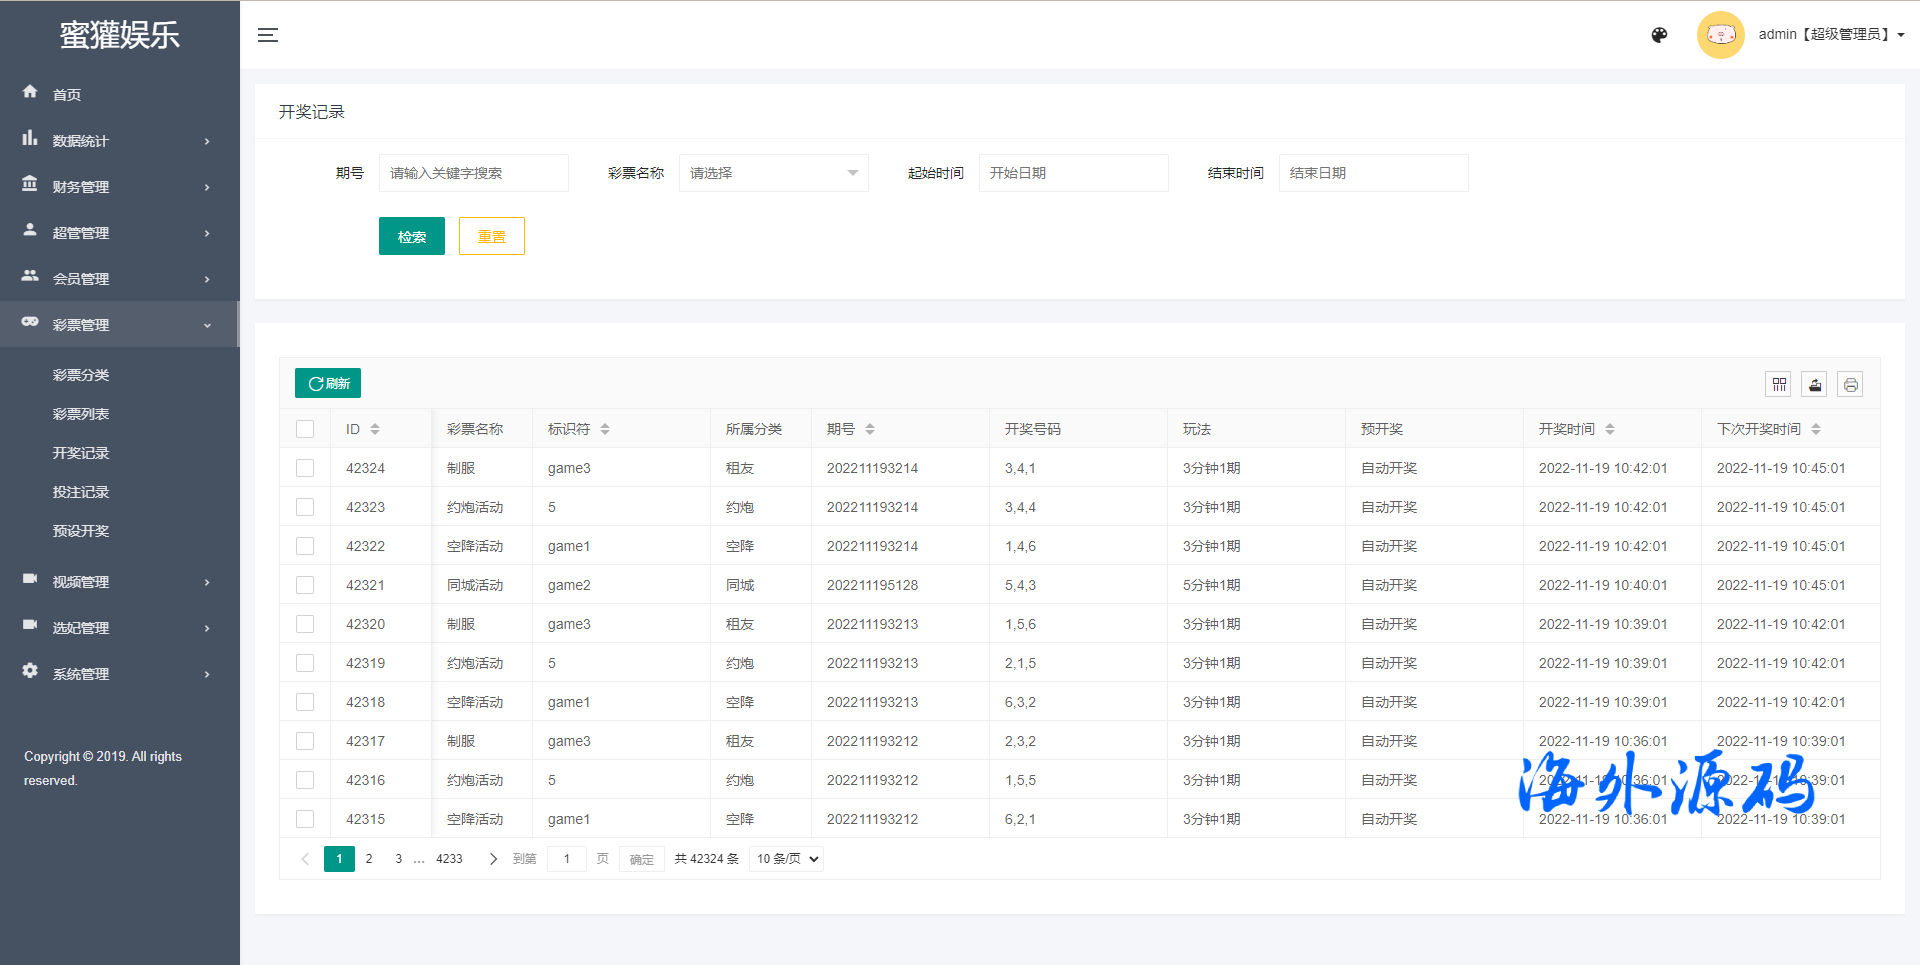Viewport: 1920px width, 965px height.
Task: Open the 10 条/页 page size dropdown
Action: [x=786, y=859]
